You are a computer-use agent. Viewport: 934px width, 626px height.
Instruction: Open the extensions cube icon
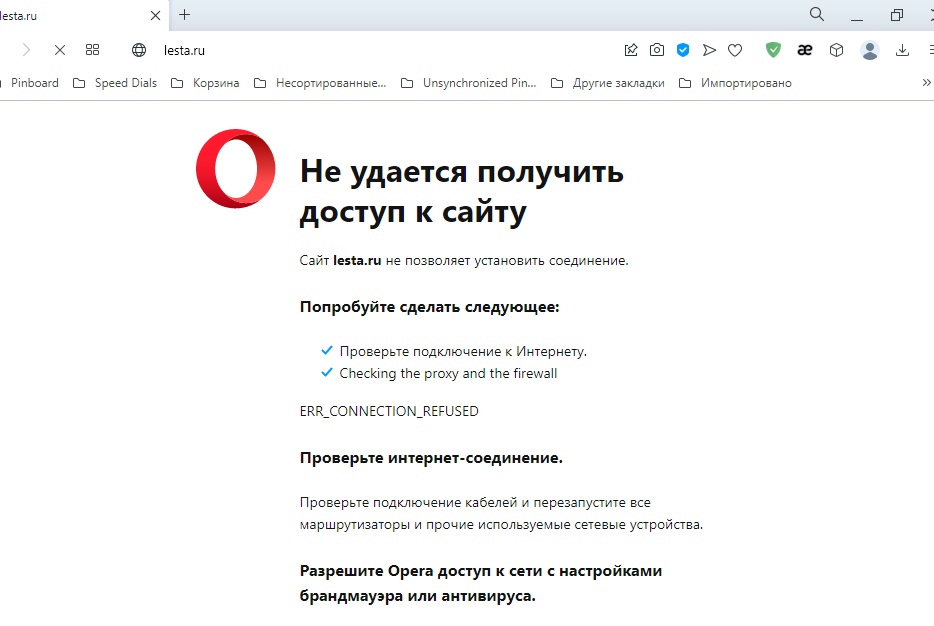[836, 50]
